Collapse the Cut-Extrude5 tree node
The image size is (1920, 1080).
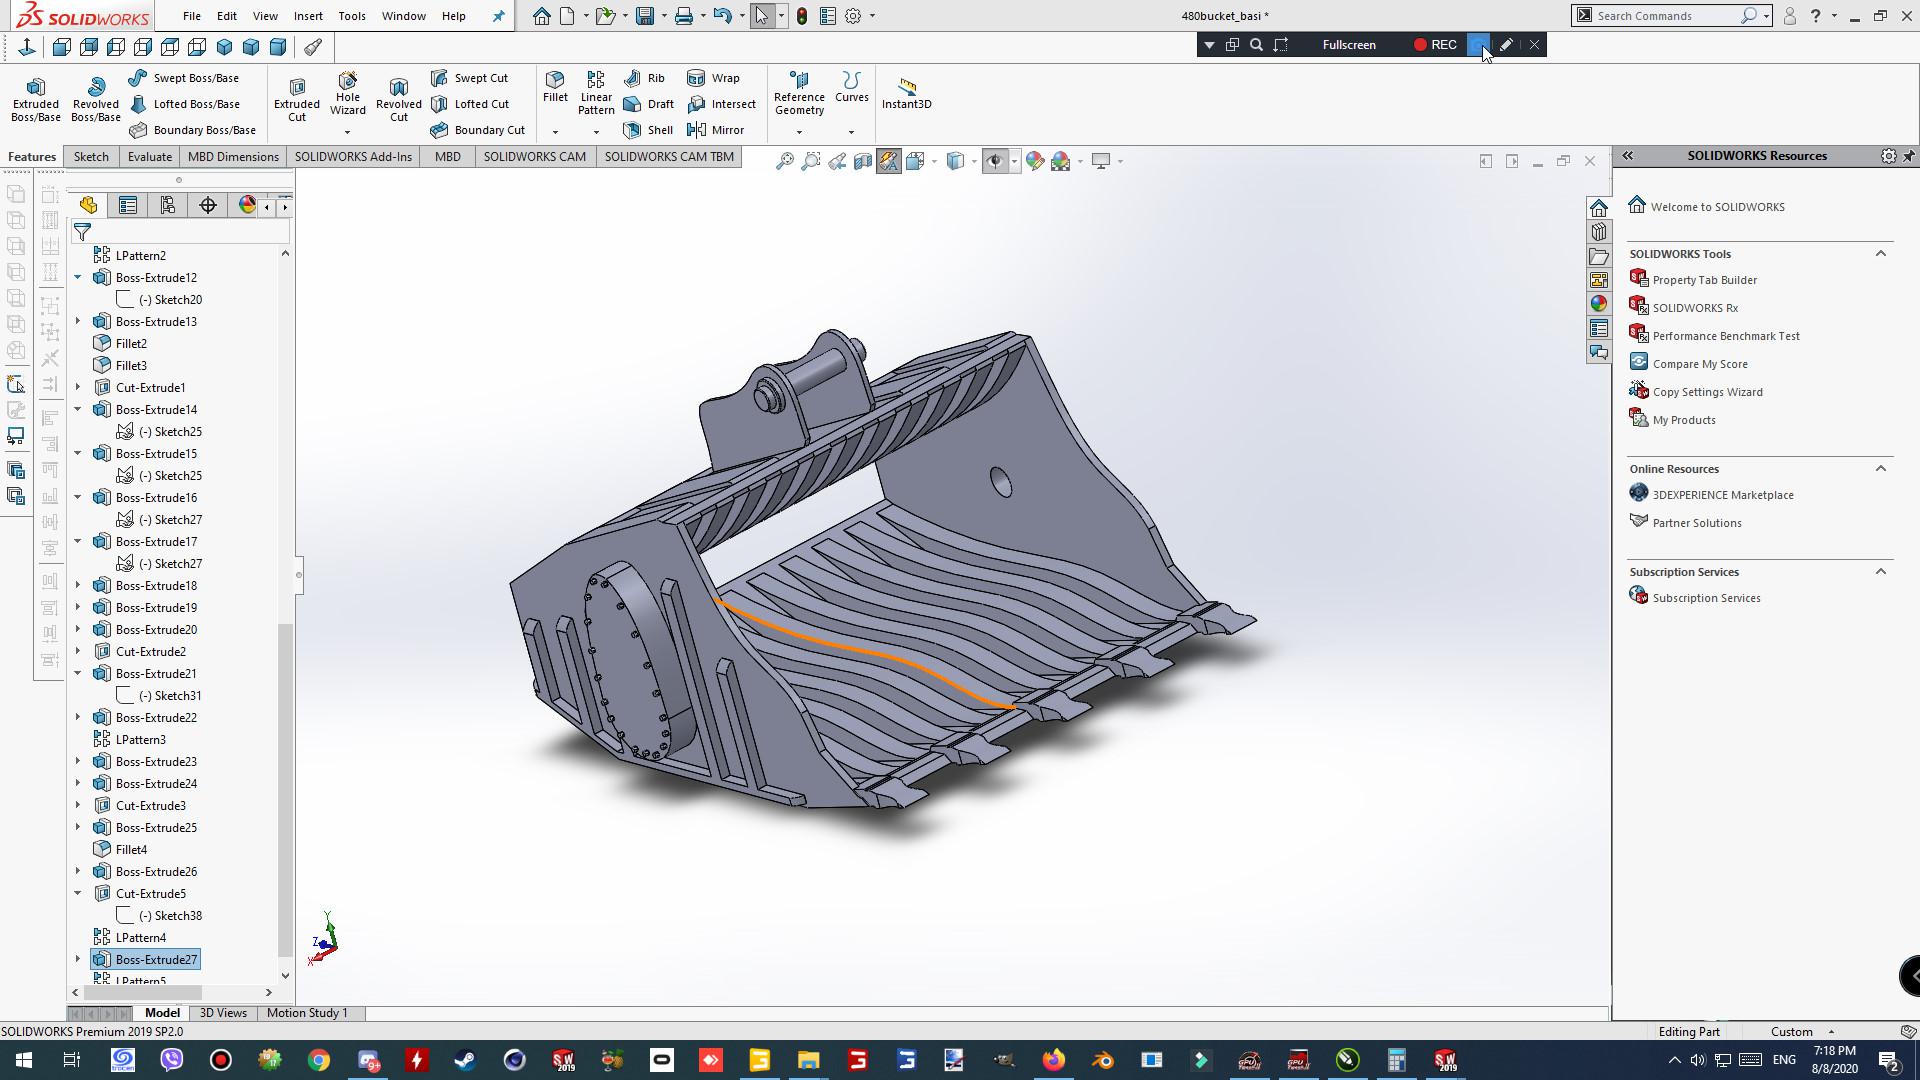click(x=78, y=893)
